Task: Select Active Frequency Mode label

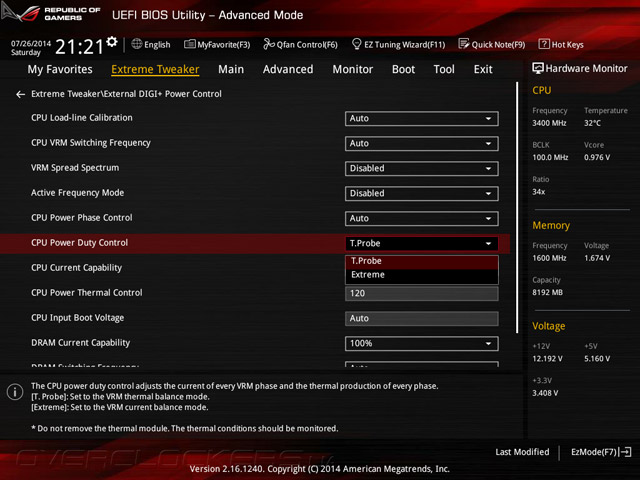Action: 78,193
